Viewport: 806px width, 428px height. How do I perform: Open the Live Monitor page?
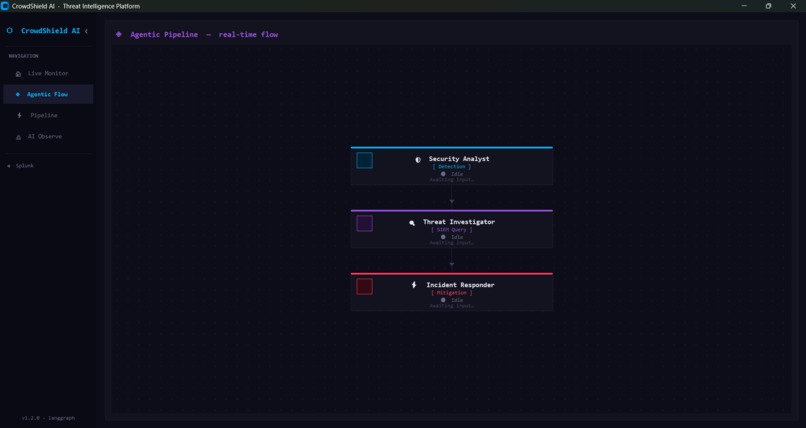click(x=48, y=73)
